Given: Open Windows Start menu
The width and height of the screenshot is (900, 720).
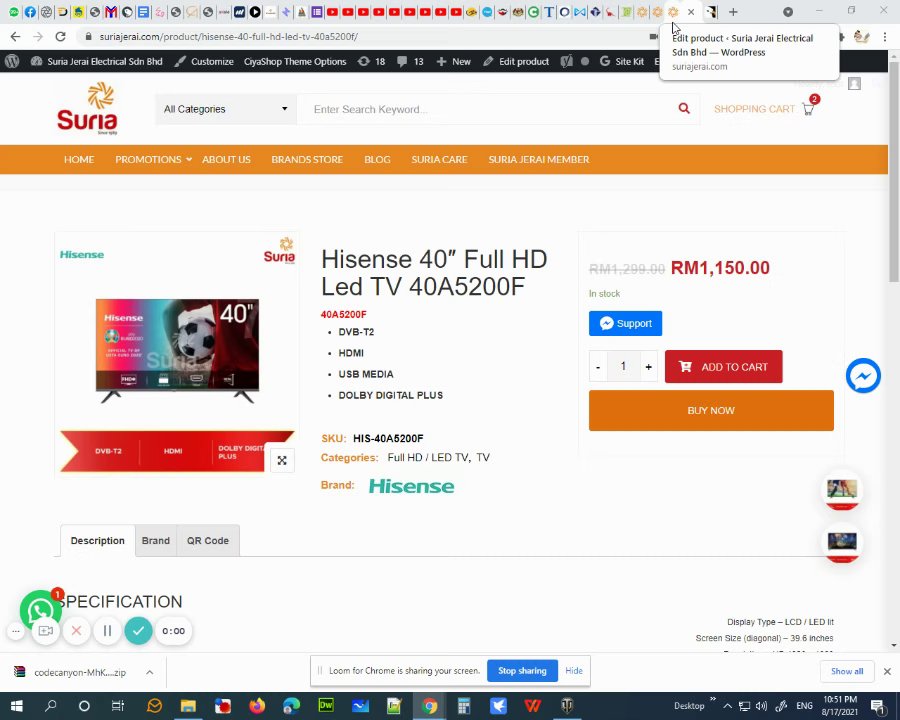Looking at the screenshot, I should (x=17, y=706).
